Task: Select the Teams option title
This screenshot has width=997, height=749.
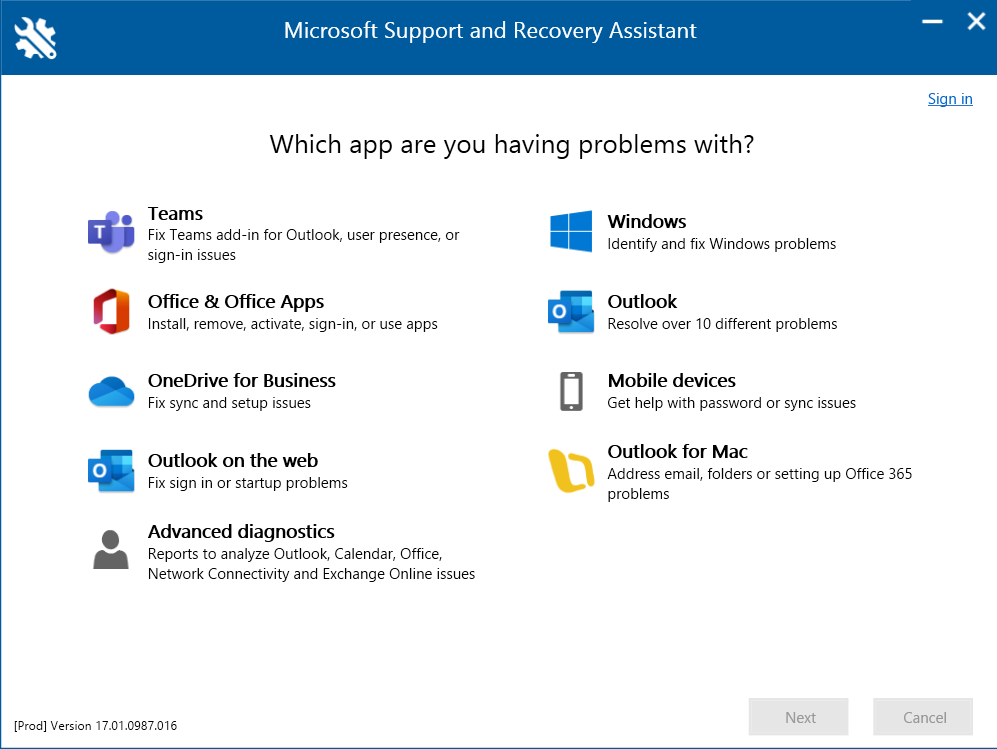Action: pos(175,214)
